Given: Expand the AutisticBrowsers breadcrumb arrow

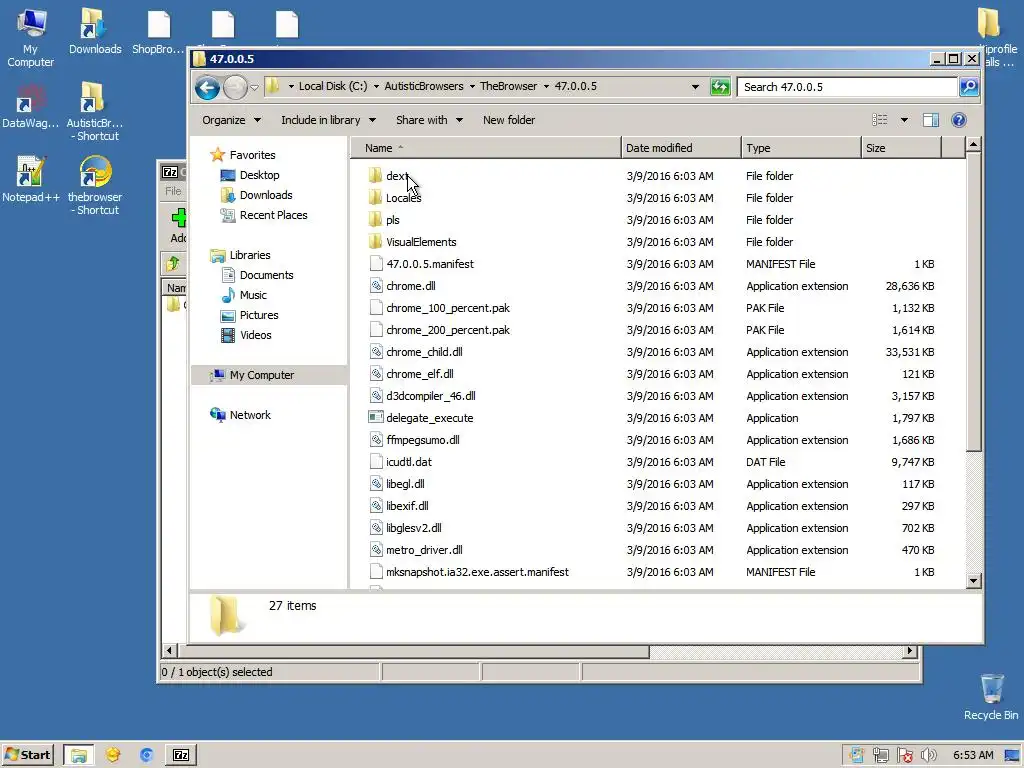Looking at the screenshot, I should point(472,86).
